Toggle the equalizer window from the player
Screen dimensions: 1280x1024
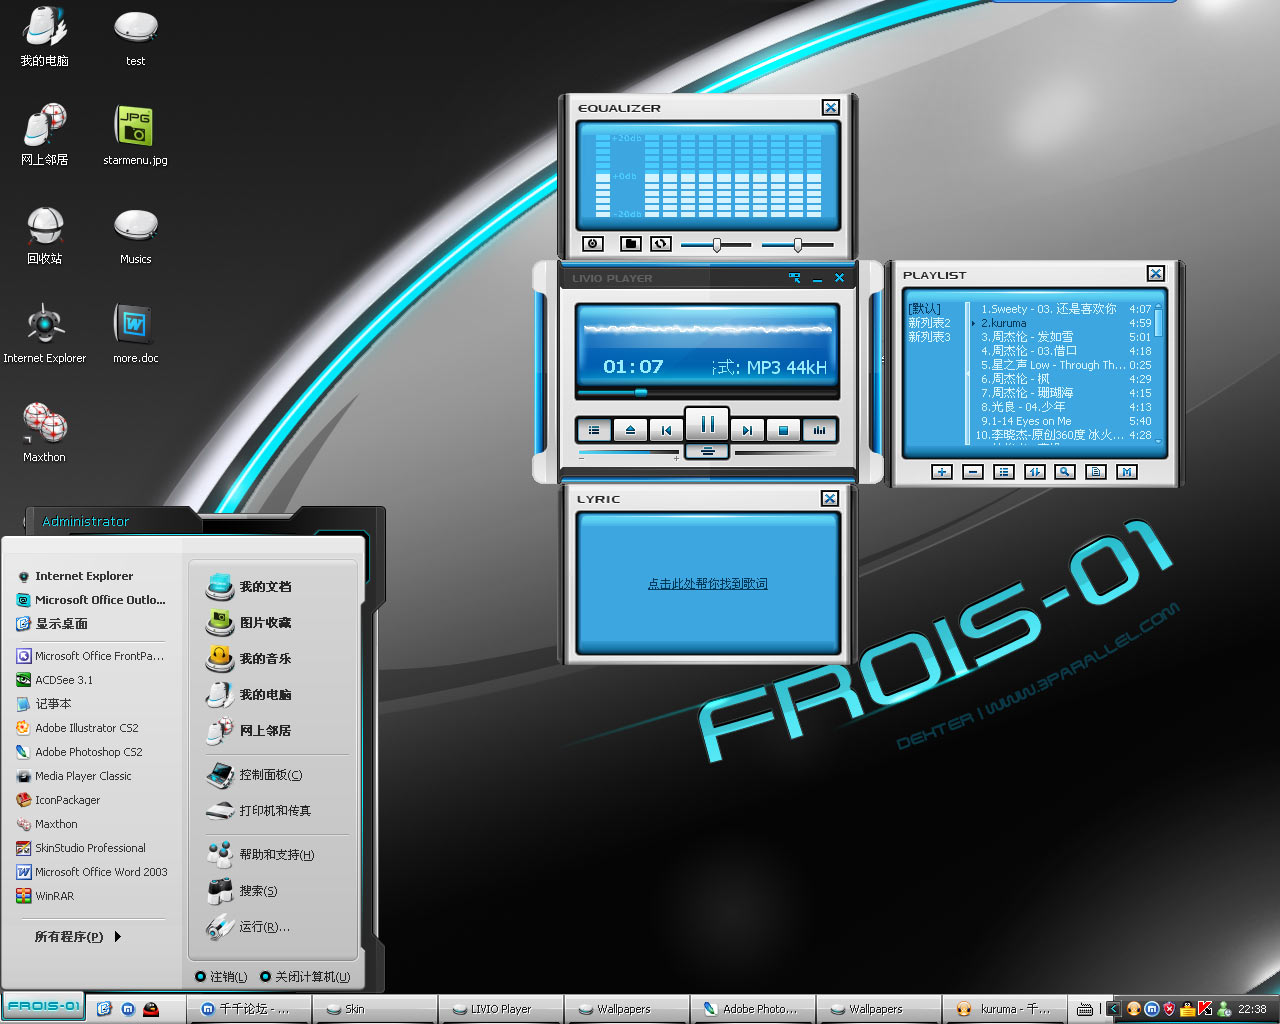[x=819, y=430]
